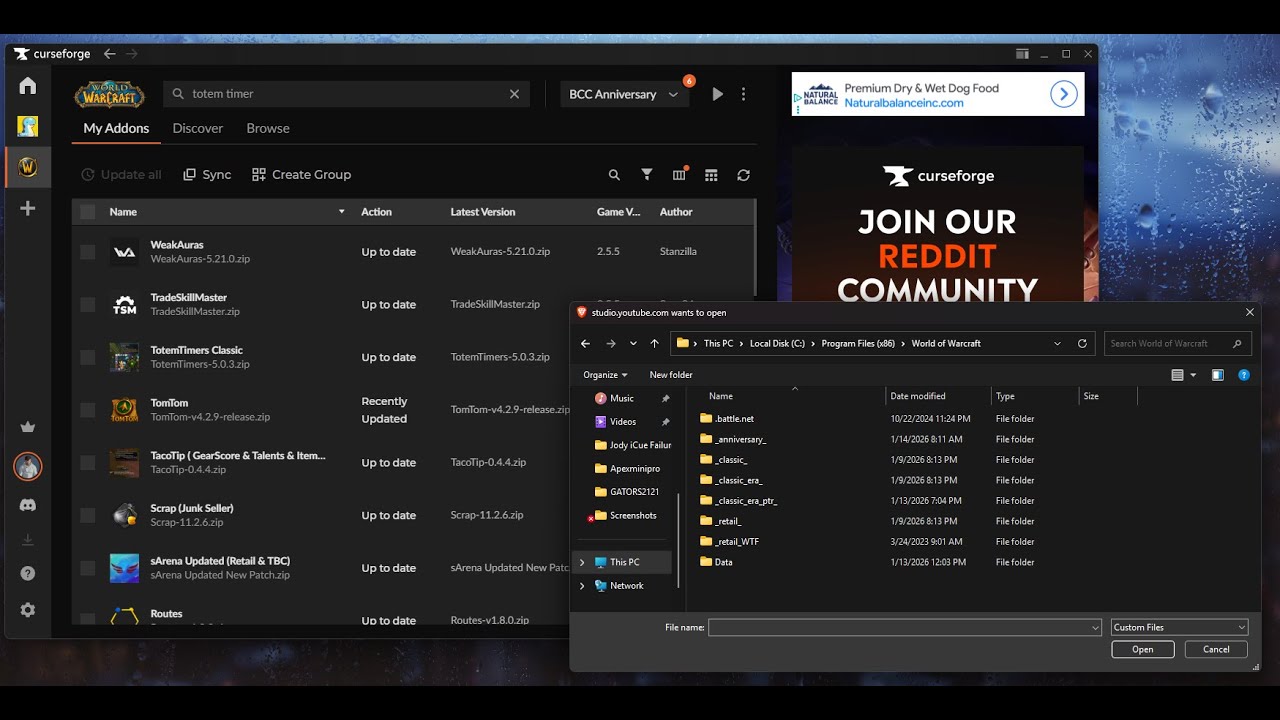Check the sArena Updated row checkbox

[x=88, y=568]
